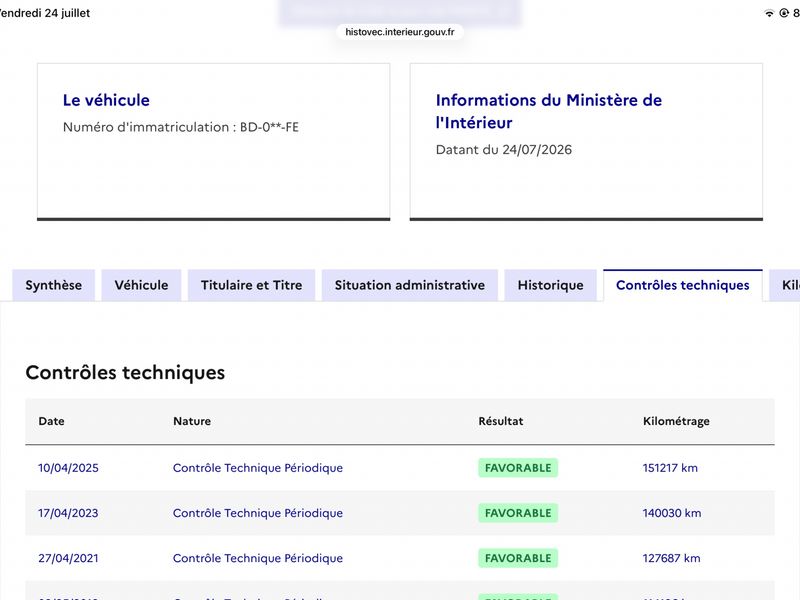Tap the orientation lock status icon

click(784, 13)
